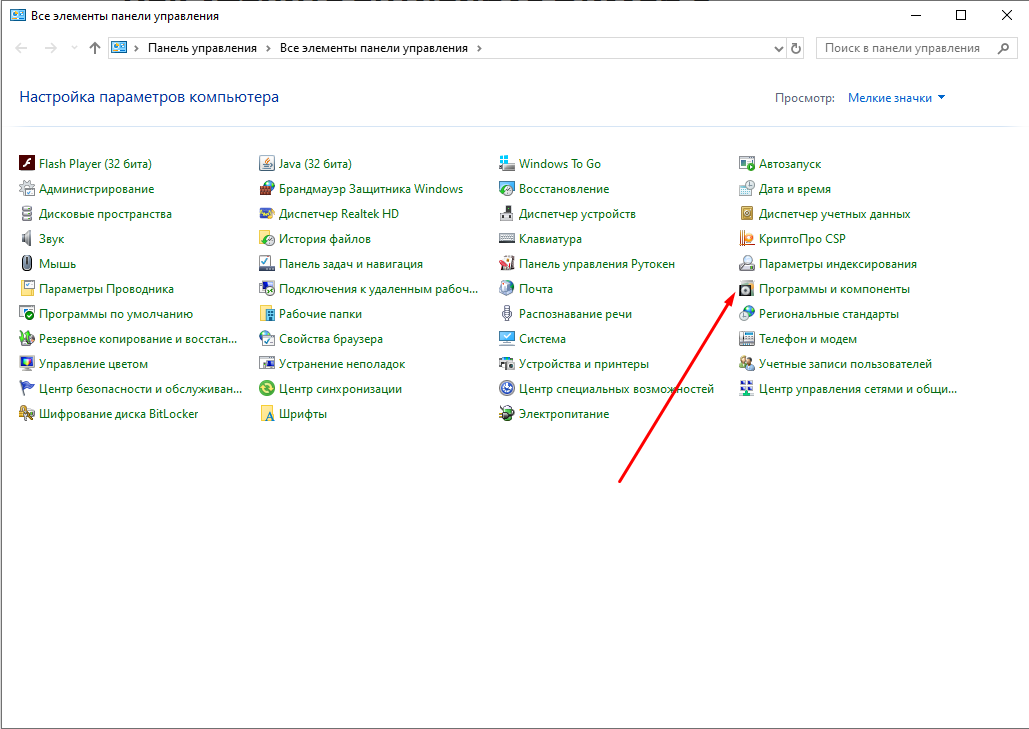The height and width of the screenshot is (729, 1029).
Task: Click the Панель управления breadcrumb
Action: pos(202,48)
